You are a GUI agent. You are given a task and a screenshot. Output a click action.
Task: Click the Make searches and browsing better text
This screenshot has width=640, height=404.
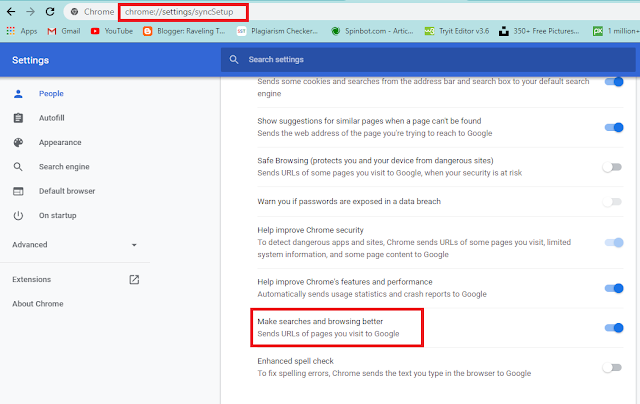pyautogui.click(x=320, y=322)
